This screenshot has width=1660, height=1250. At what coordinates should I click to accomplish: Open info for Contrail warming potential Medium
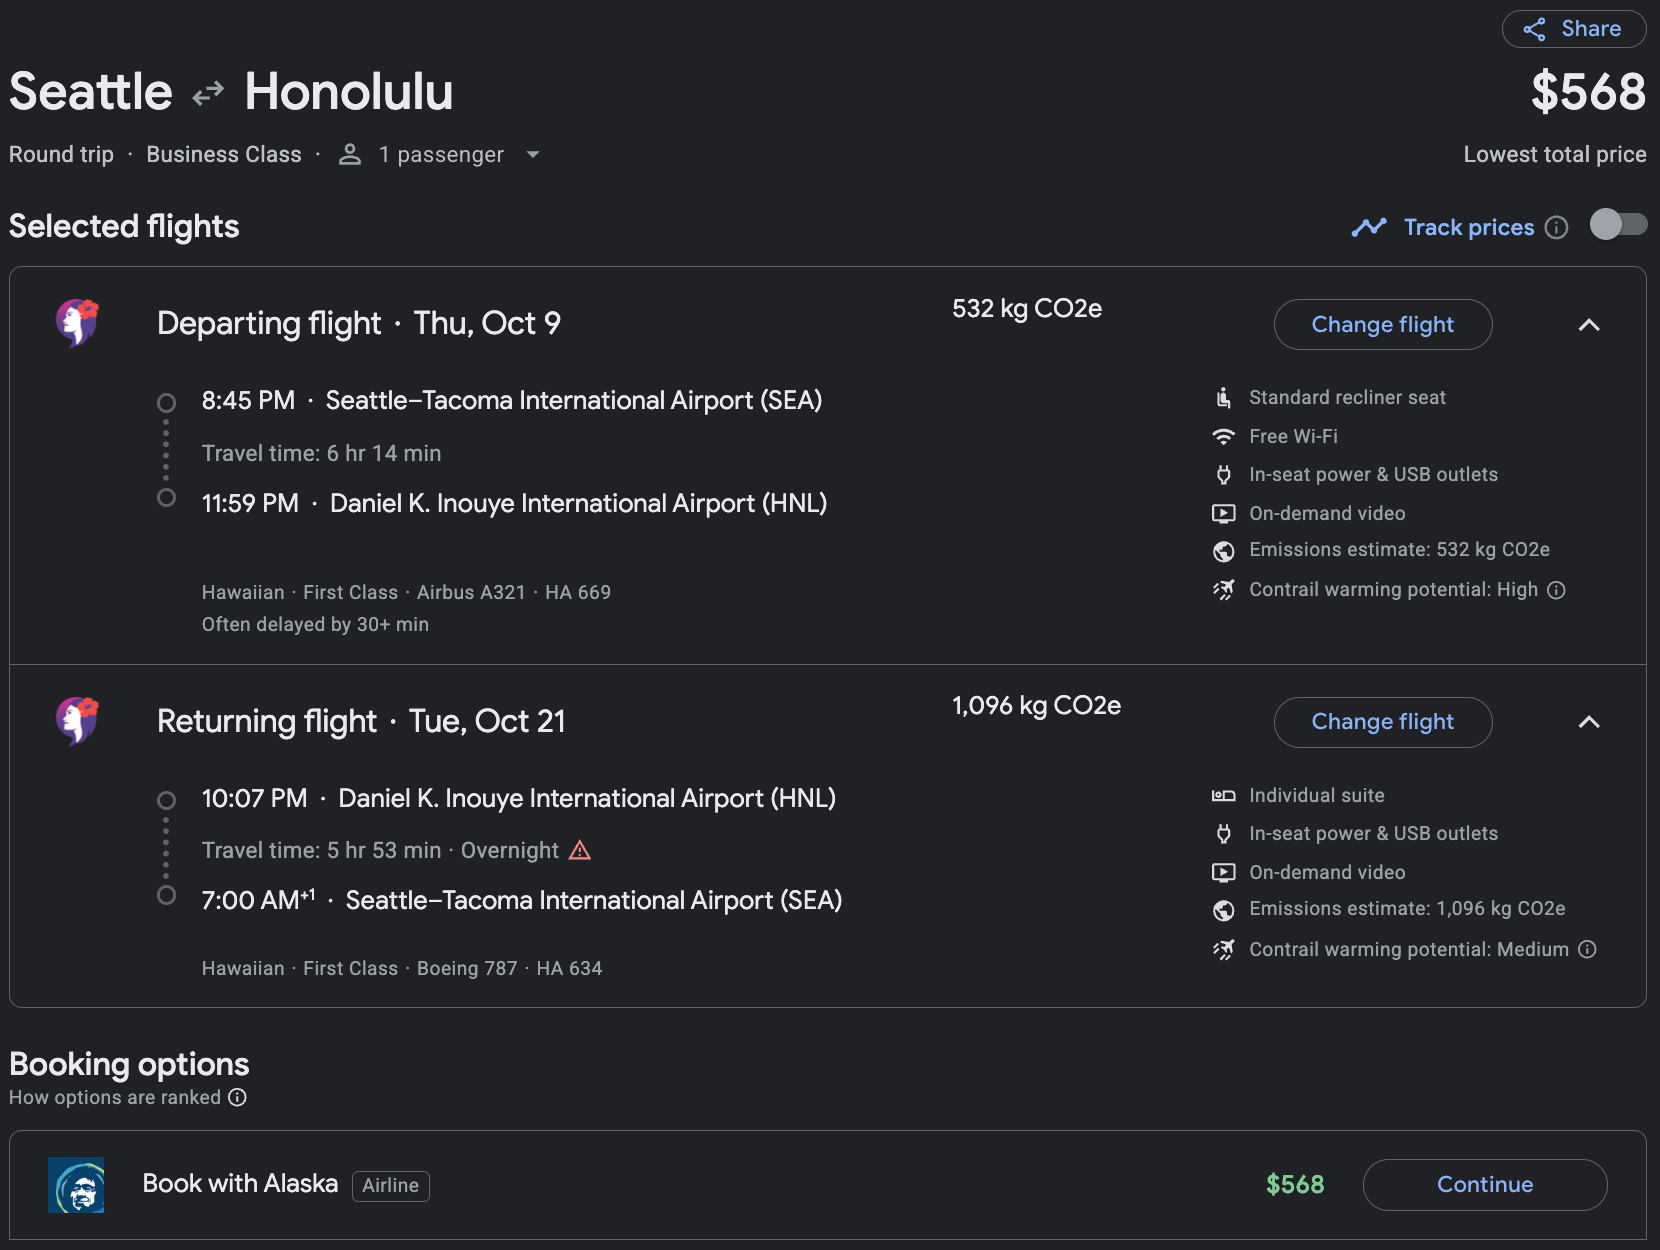point(1587,950)
